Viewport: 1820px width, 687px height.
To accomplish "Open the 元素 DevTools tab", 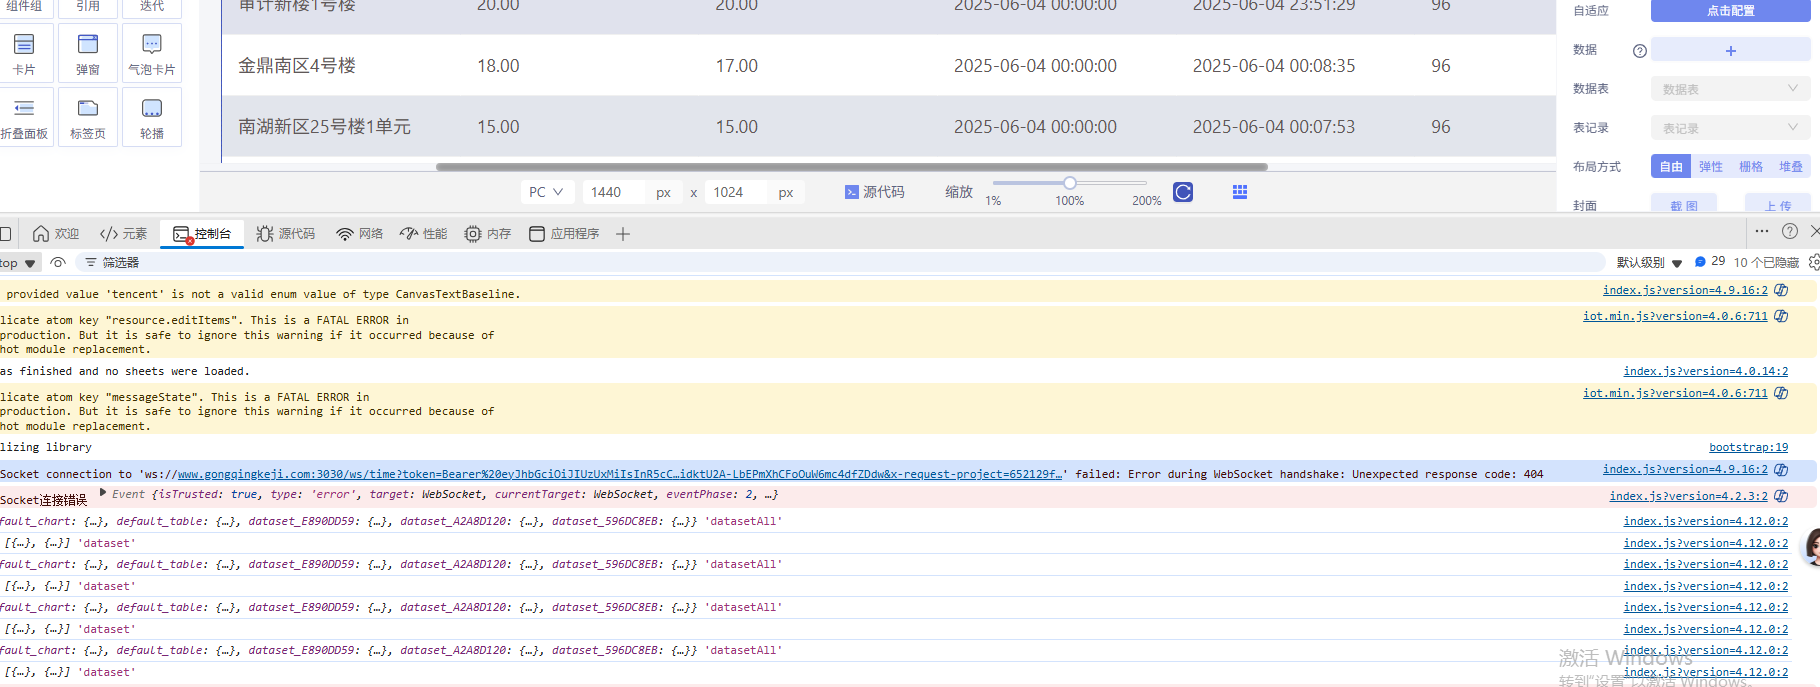I will (124, 234).
